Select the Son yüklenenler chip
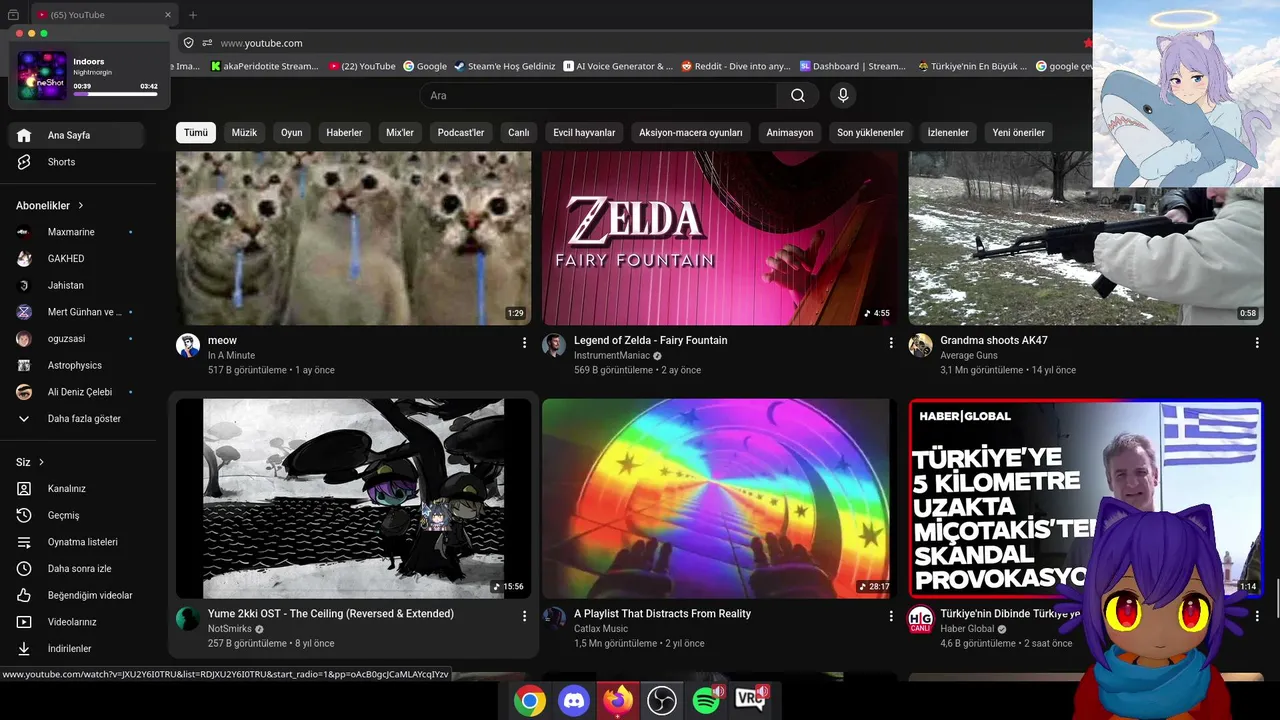1280x720 pixels. (870, 132)
